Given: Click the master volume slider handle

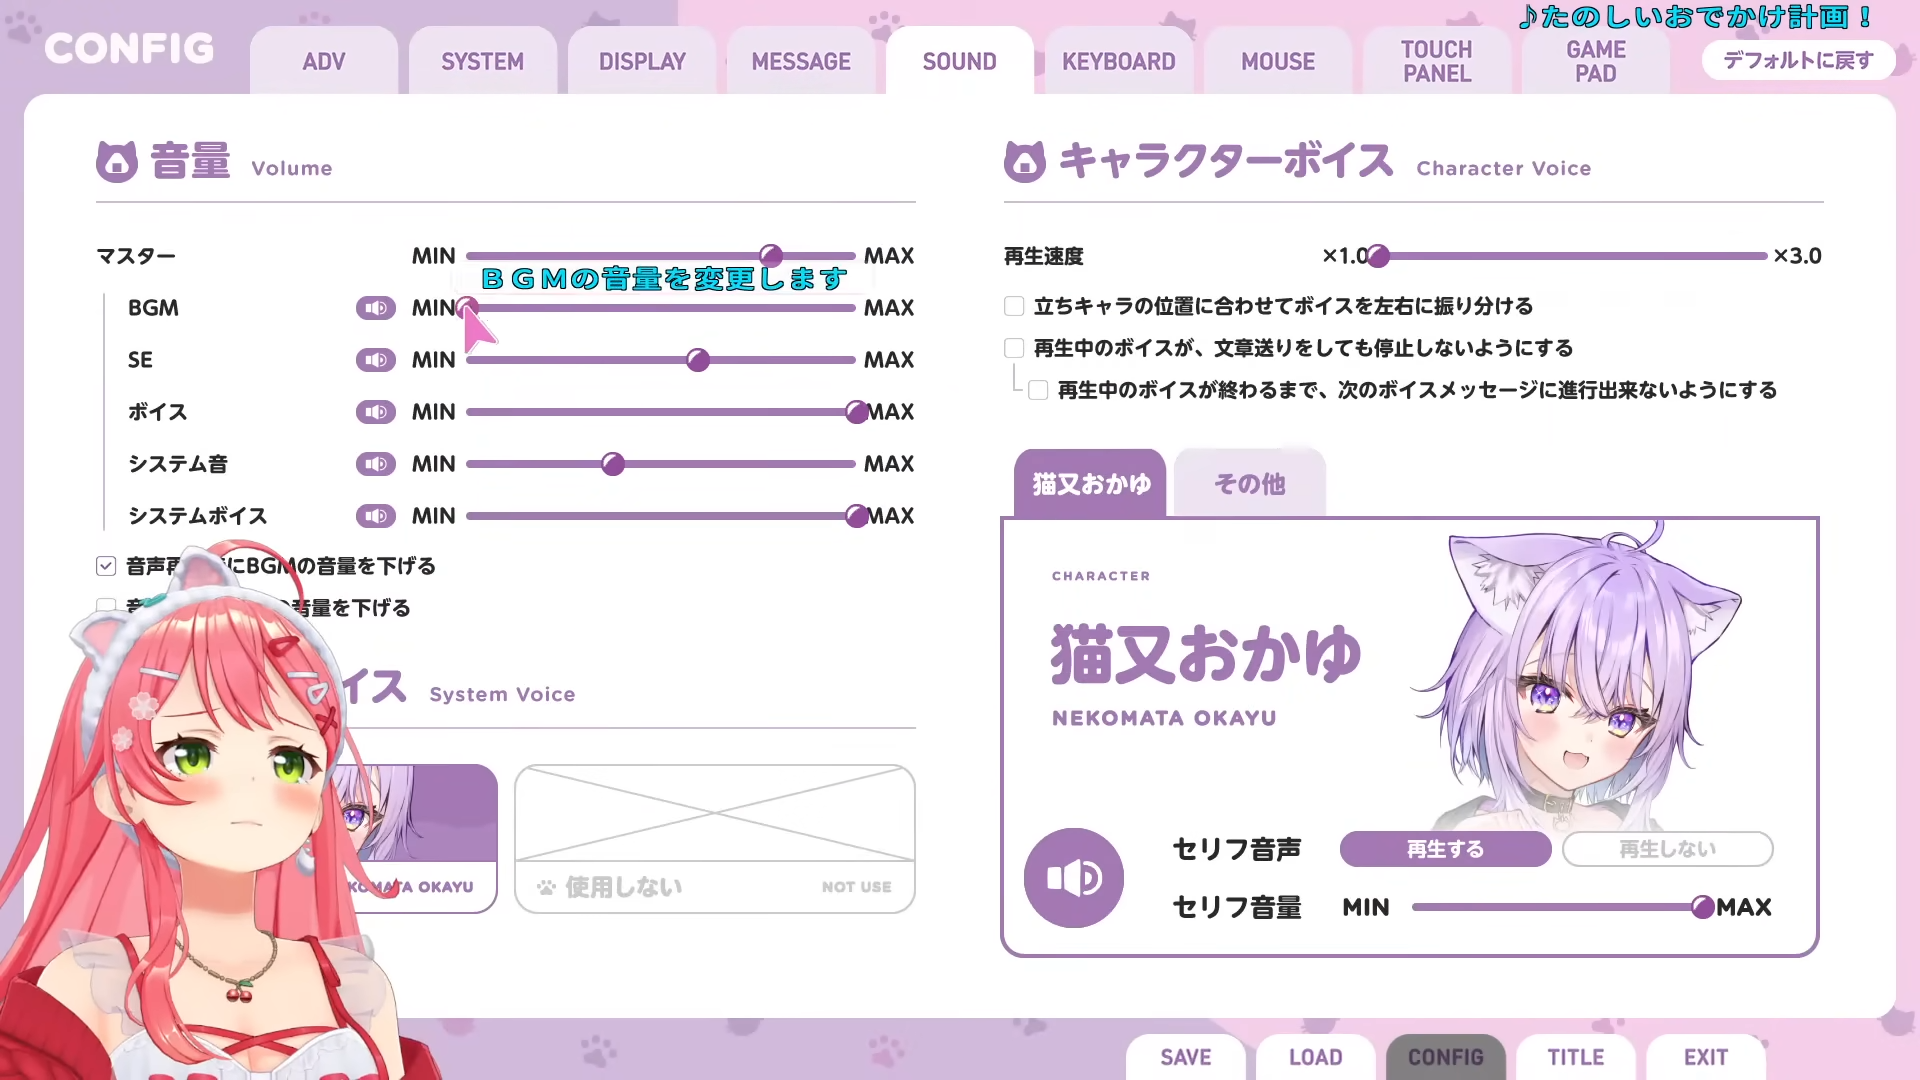Looking at the screenshot, I should pyautogui.click(x=771, y=255).
